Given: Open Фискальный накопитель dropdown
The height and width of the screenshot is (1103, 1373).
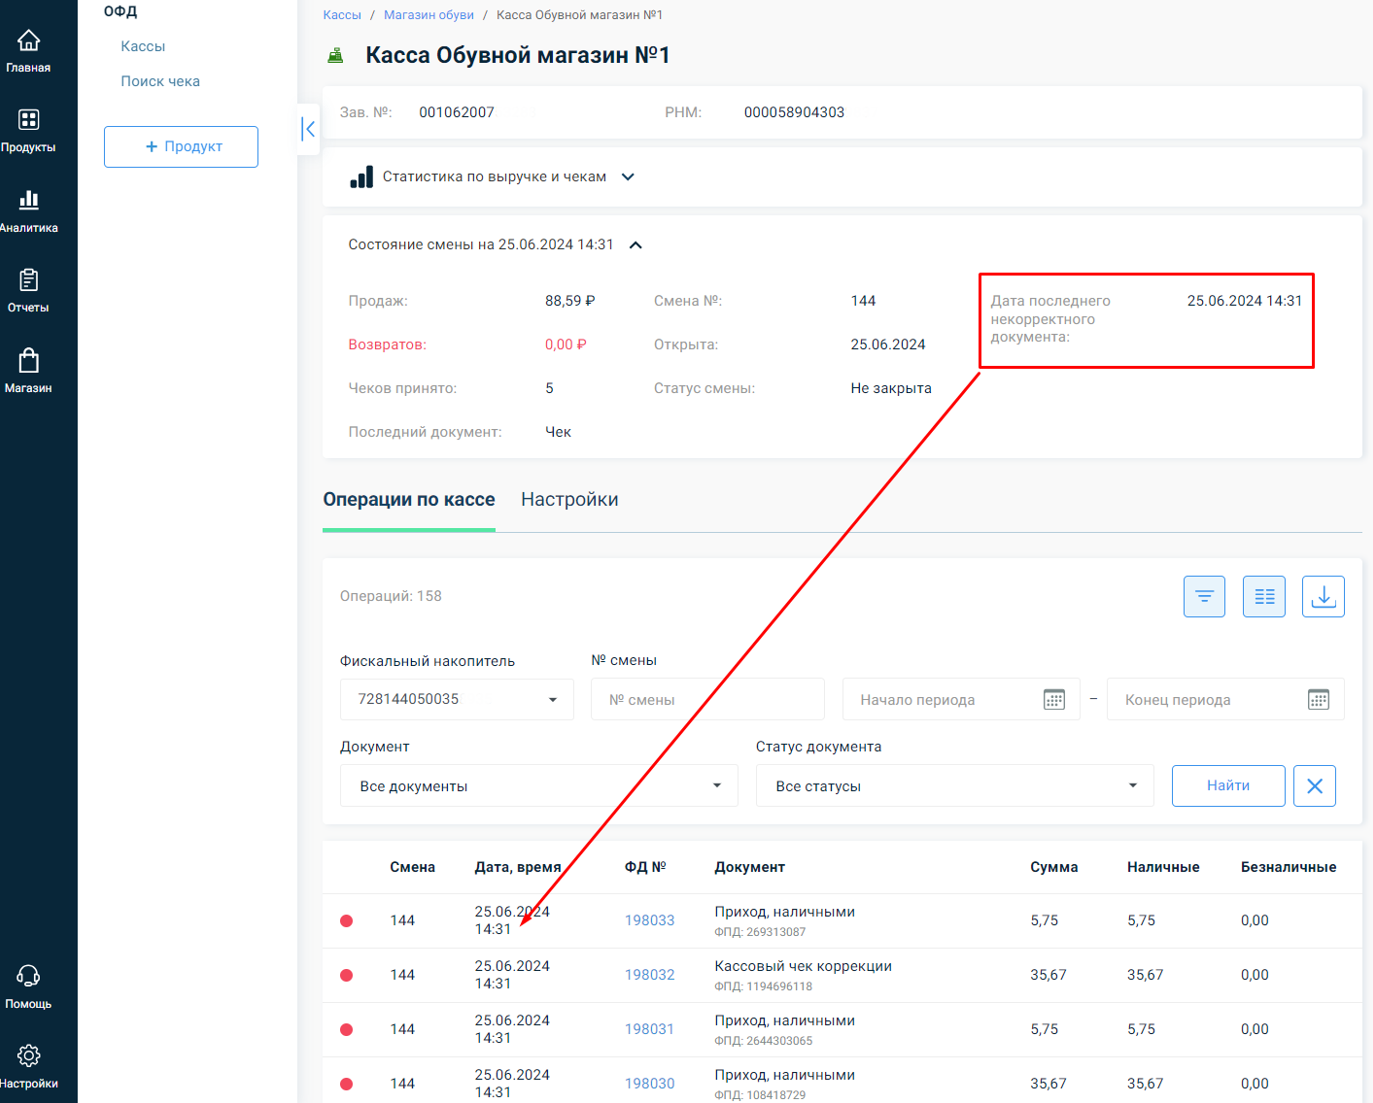Looking at the screenshot, I should click(x=456, y=699).
